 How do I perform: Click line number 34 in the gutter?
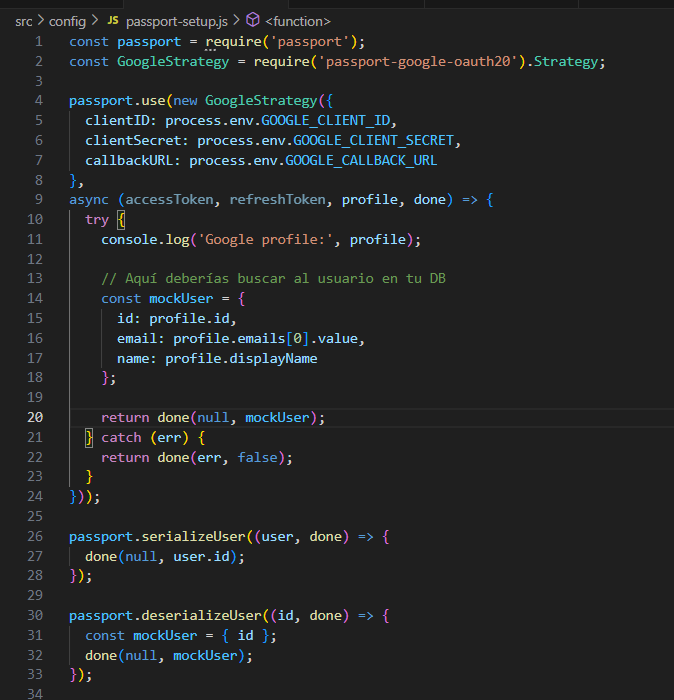tap(35, 693)
